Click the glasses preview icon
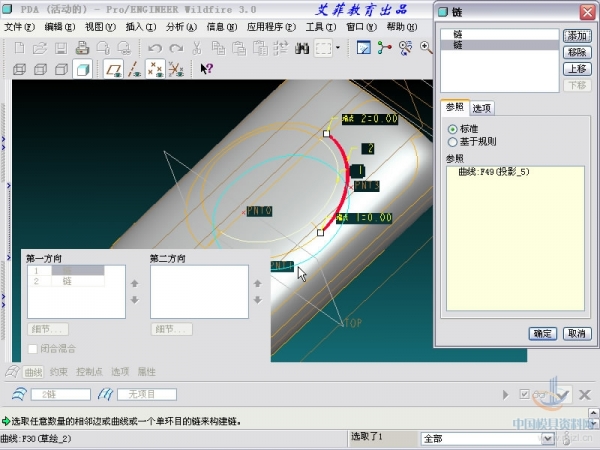Screen dimensions: 600x450 pos(541,395)
